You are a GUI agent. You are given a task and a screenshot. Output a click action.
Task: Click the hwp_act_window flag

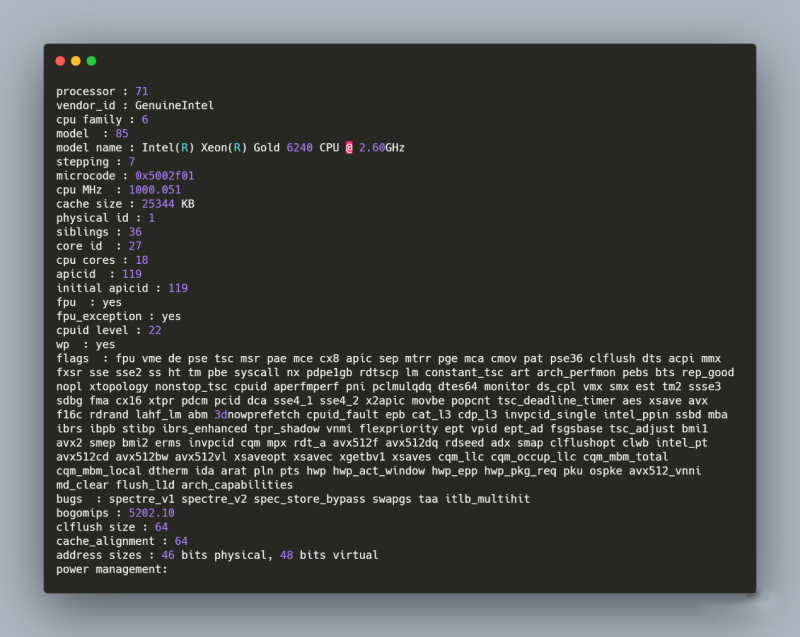[x=379, y=471]
